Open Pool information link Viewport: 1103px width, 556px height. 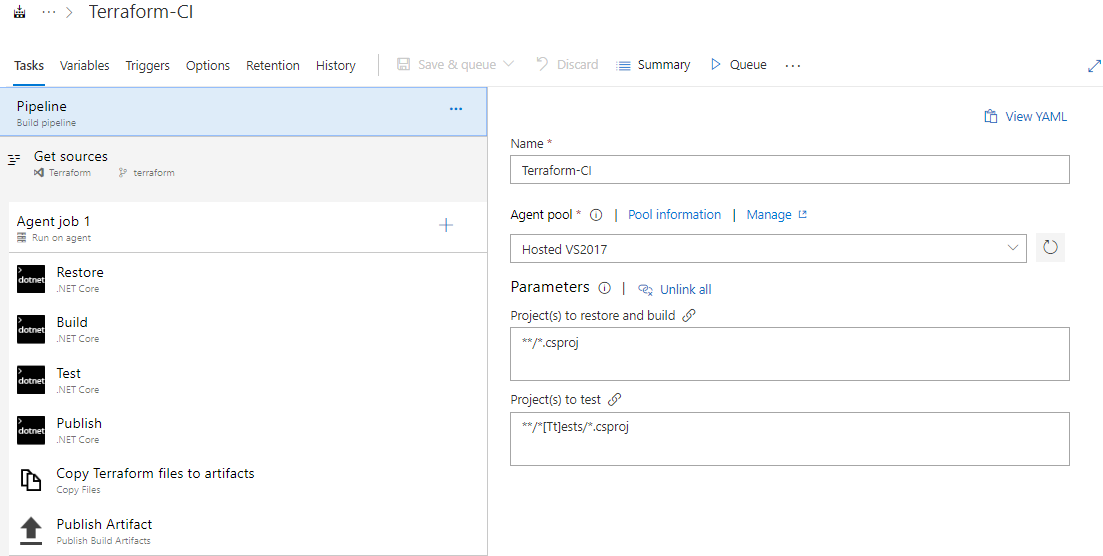click(x=674, y=215)
